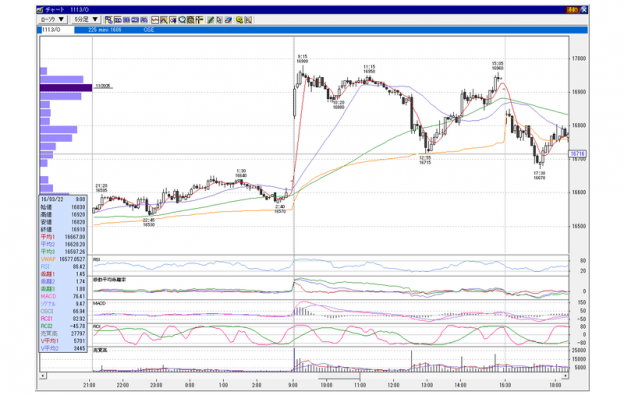Click the left arrow of horizontal scrollbar
The image size is (624, 395).
pos(43,376)
